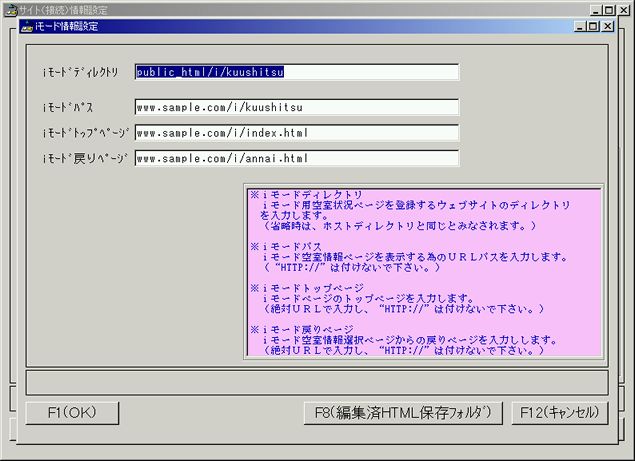Close the iモード情報設定 dialog

click(608, 26)
